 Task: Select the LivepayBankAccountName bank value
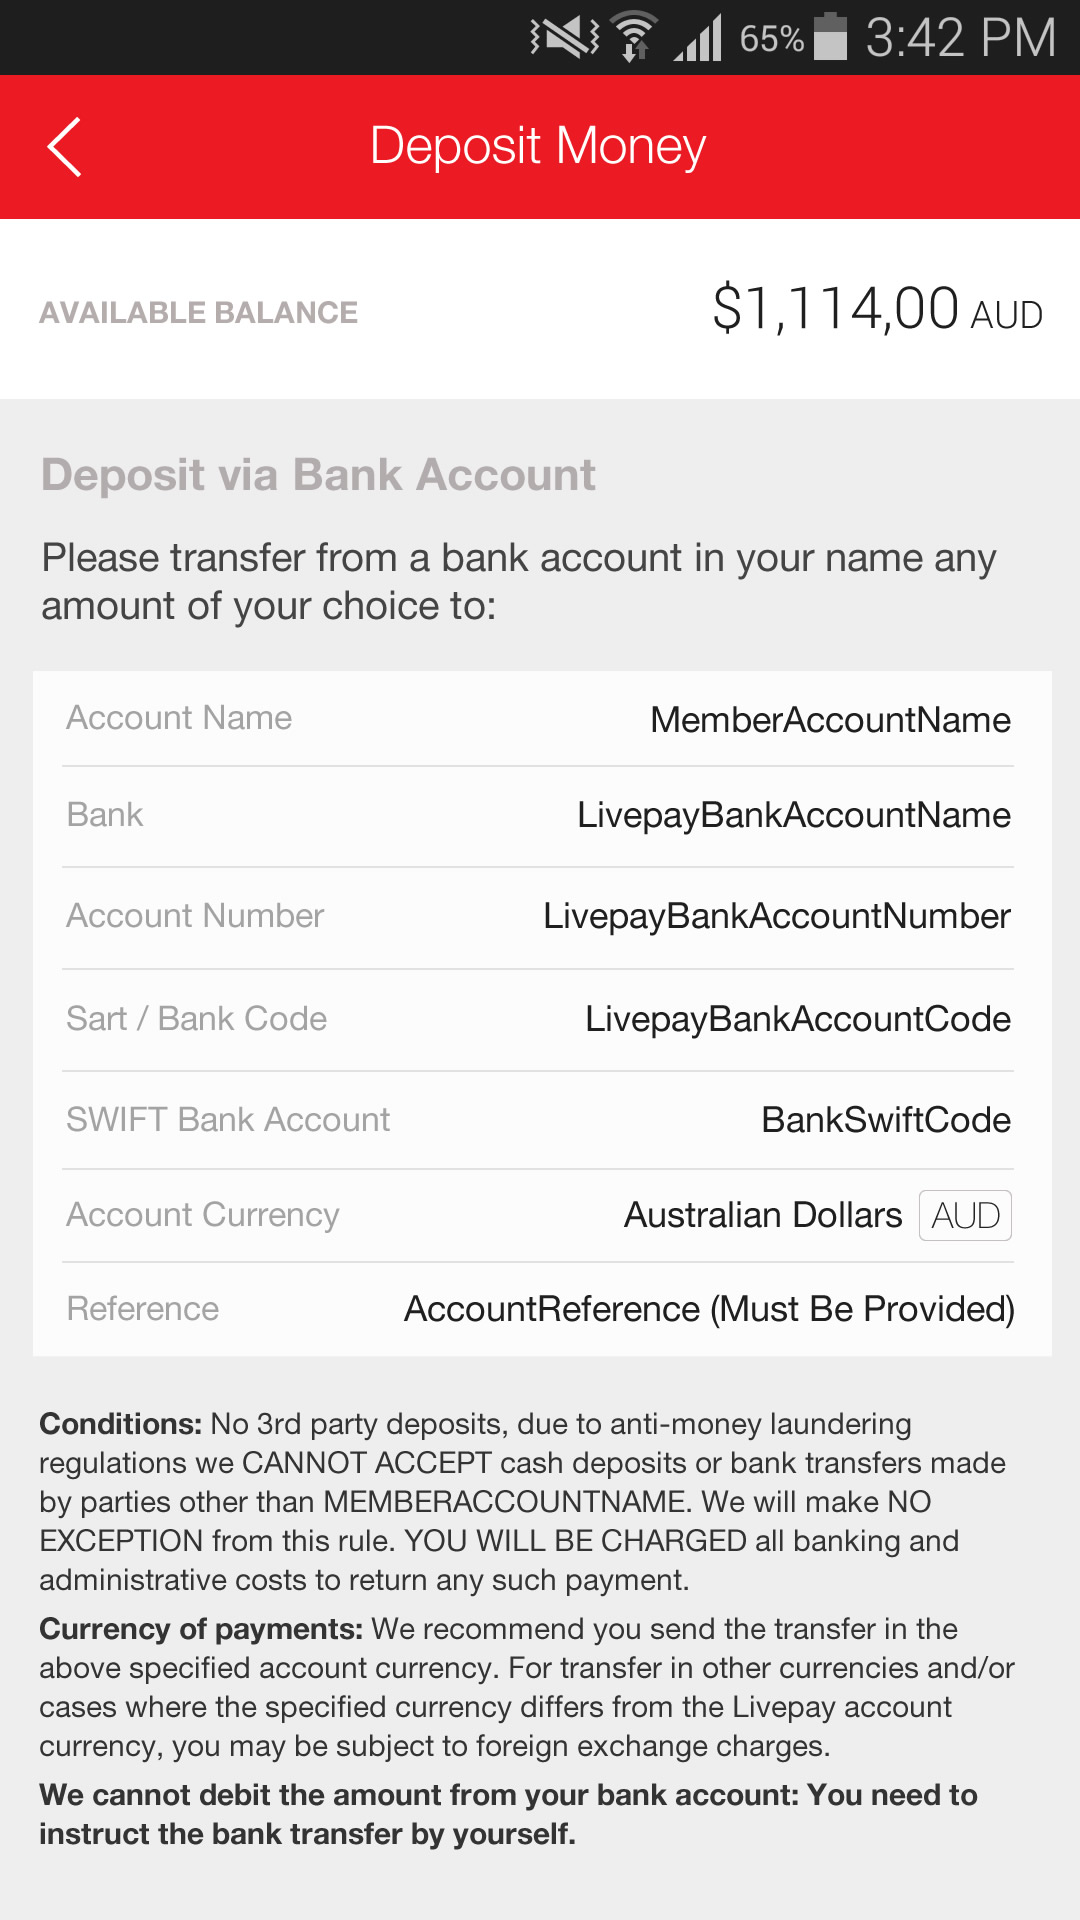click(794, 815)
